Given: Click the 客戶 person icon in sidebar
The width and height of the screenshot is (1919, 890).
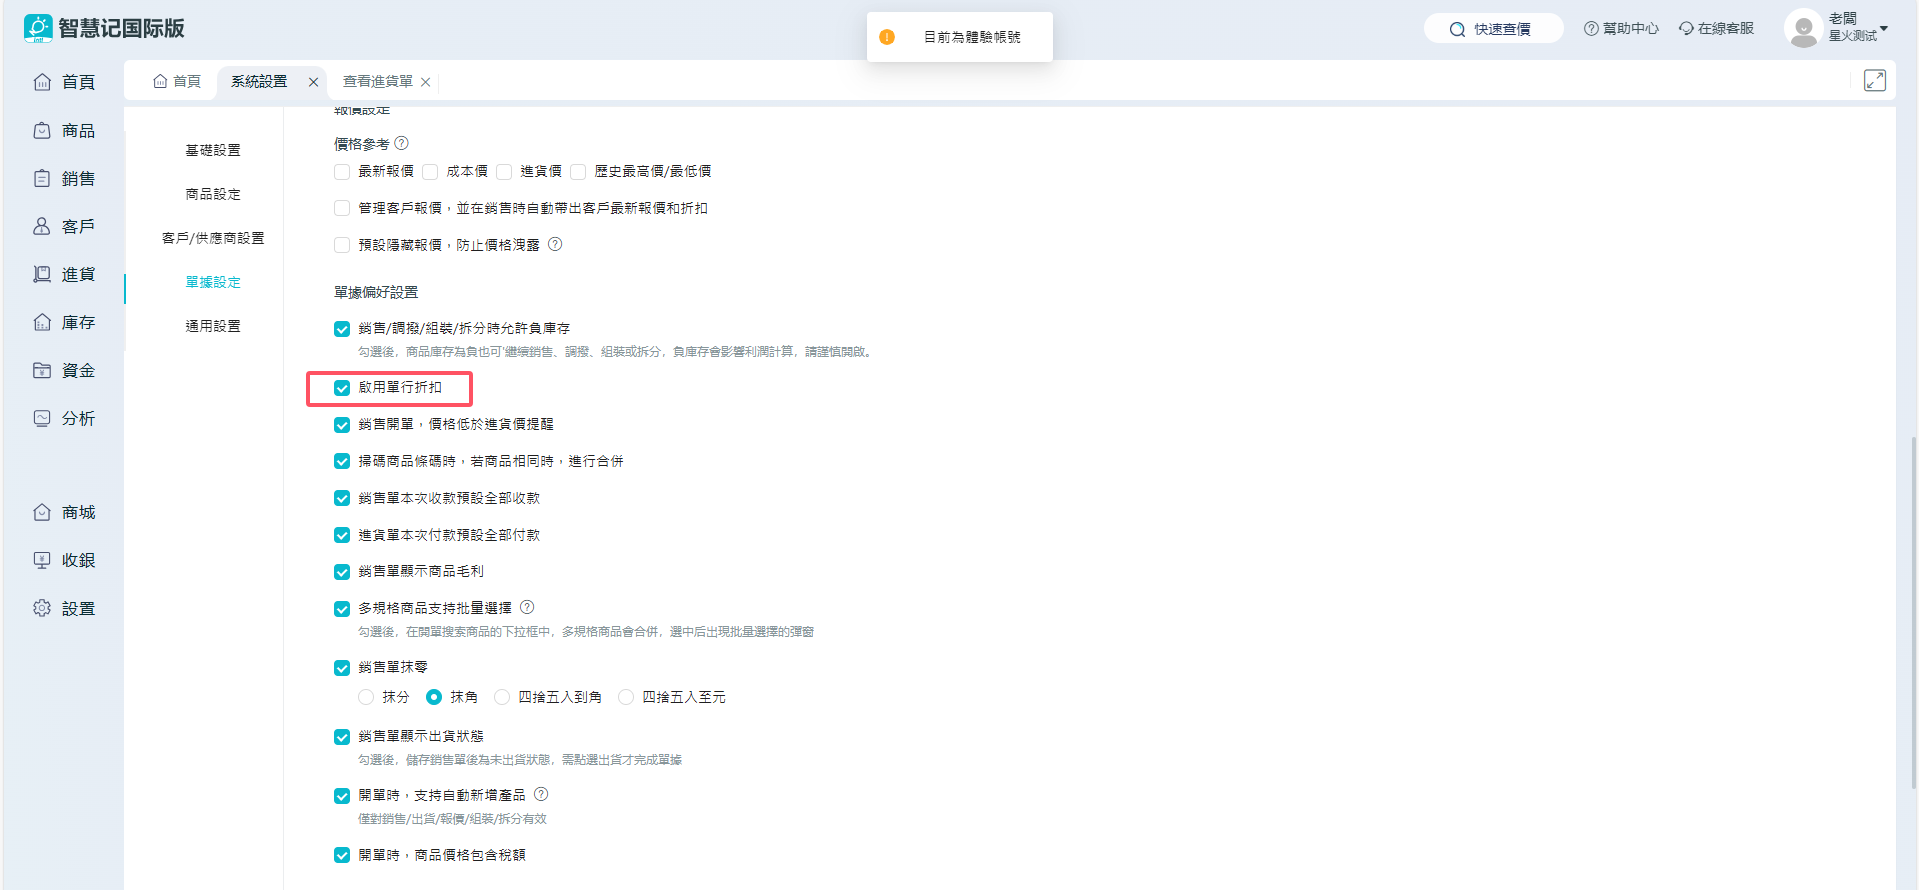Looking at the screenshot, I should coord(42,227).
